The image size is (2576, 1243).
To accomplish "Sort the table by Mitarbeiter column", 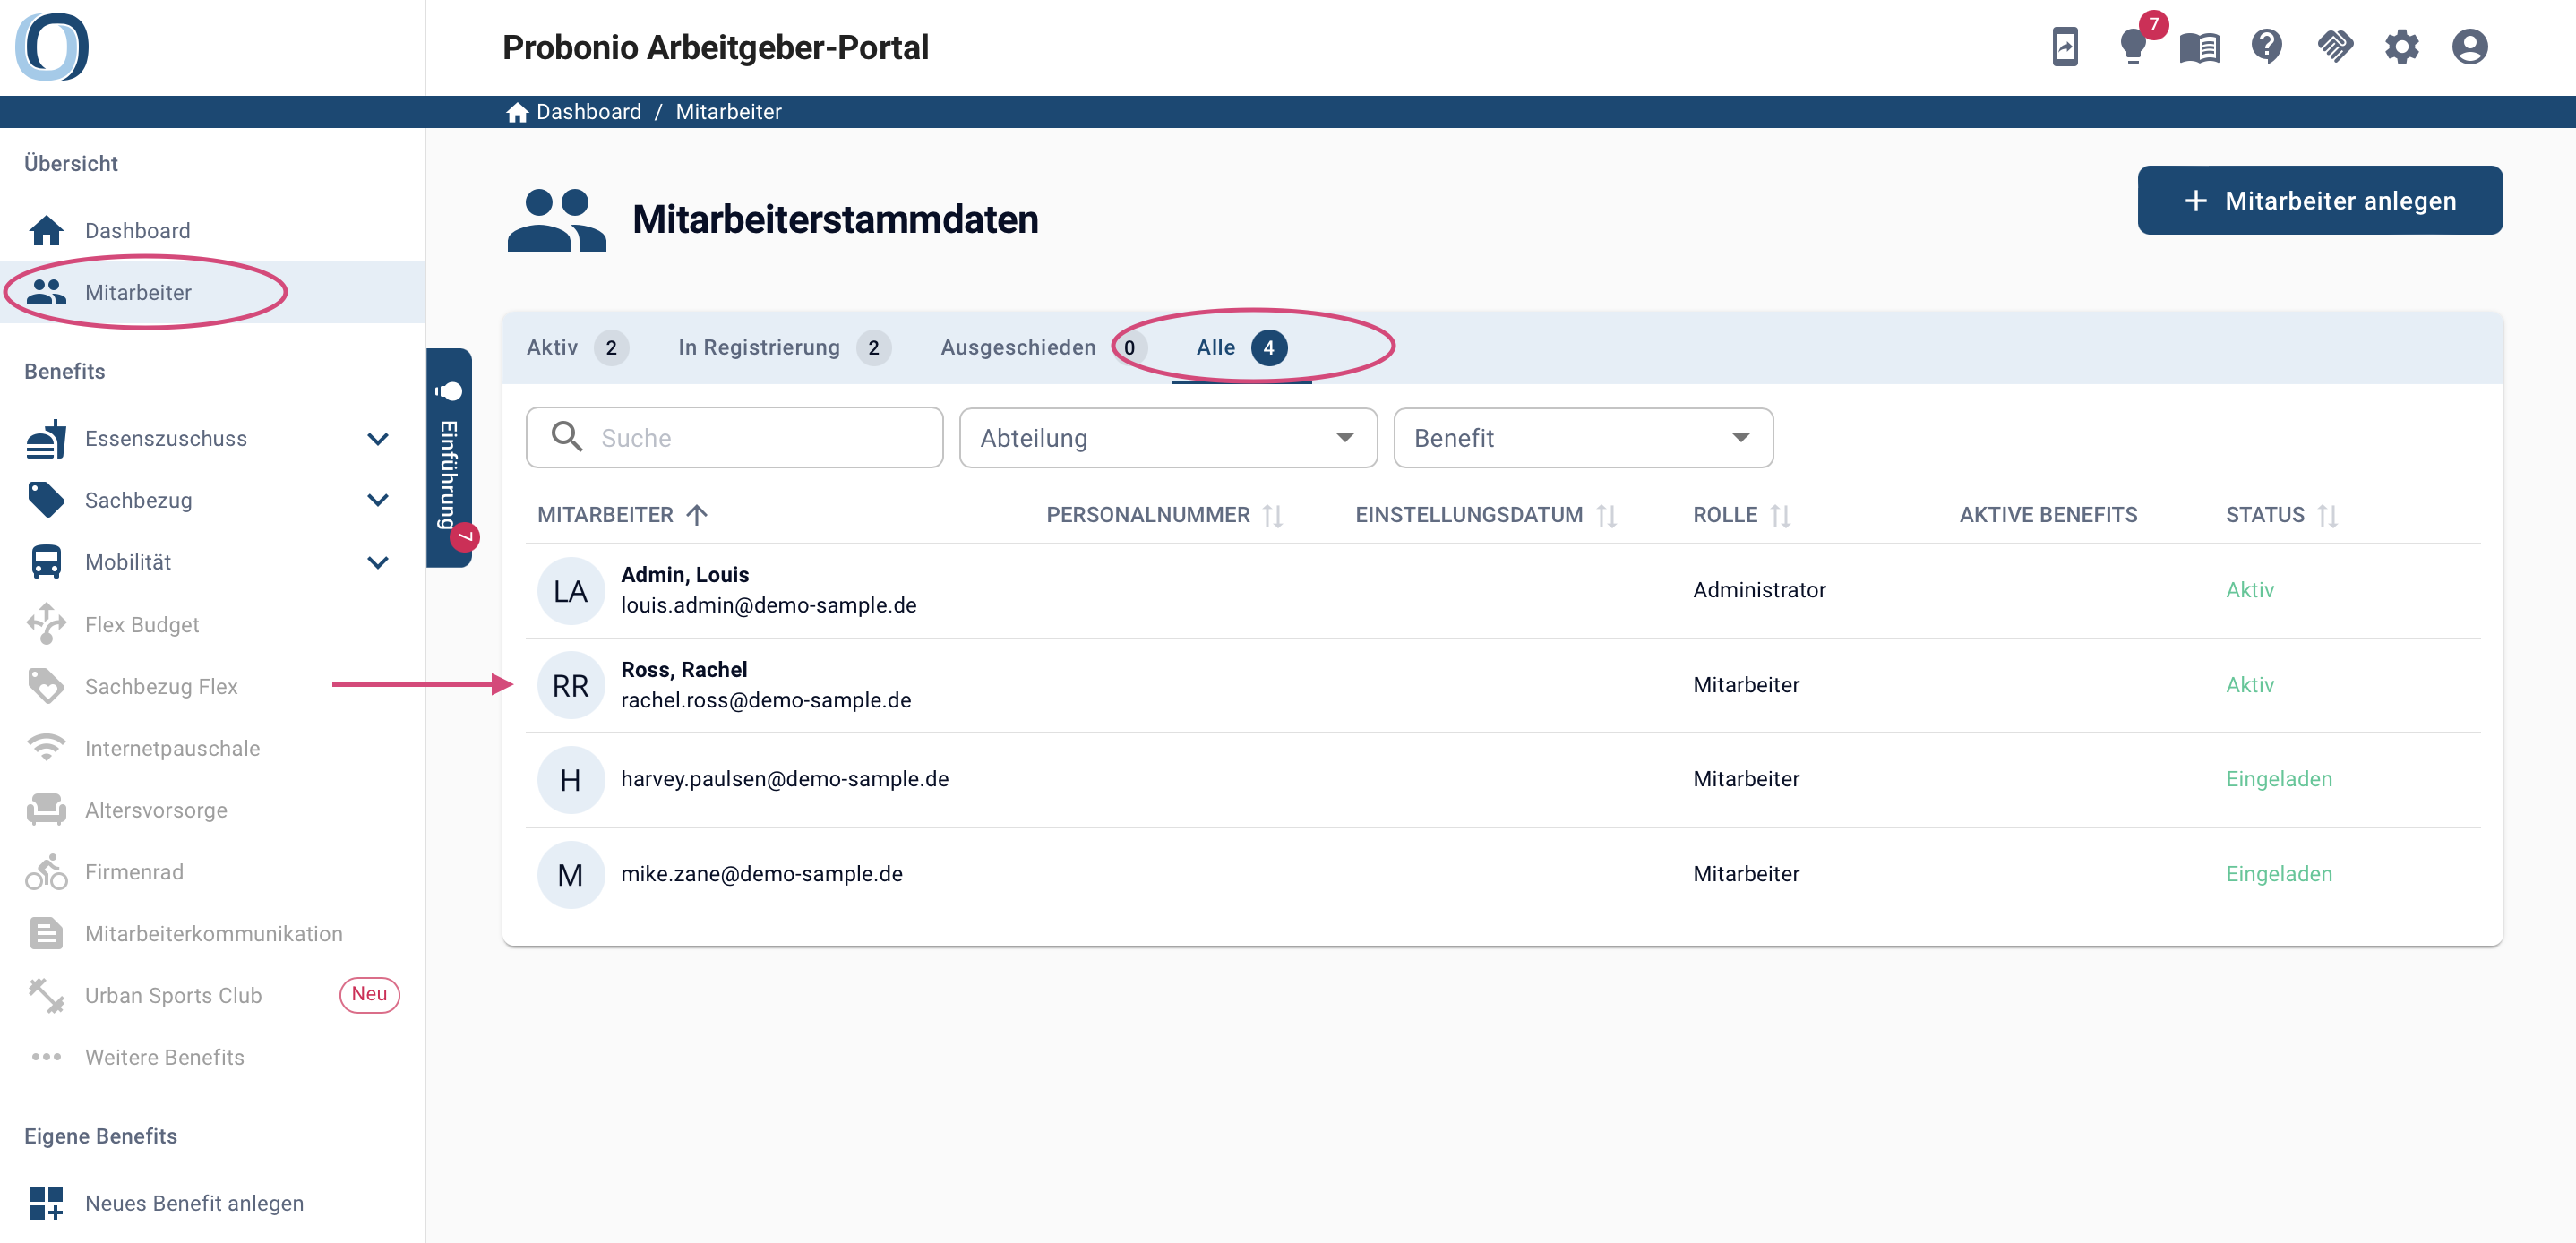I will click(x=622, y=515).
